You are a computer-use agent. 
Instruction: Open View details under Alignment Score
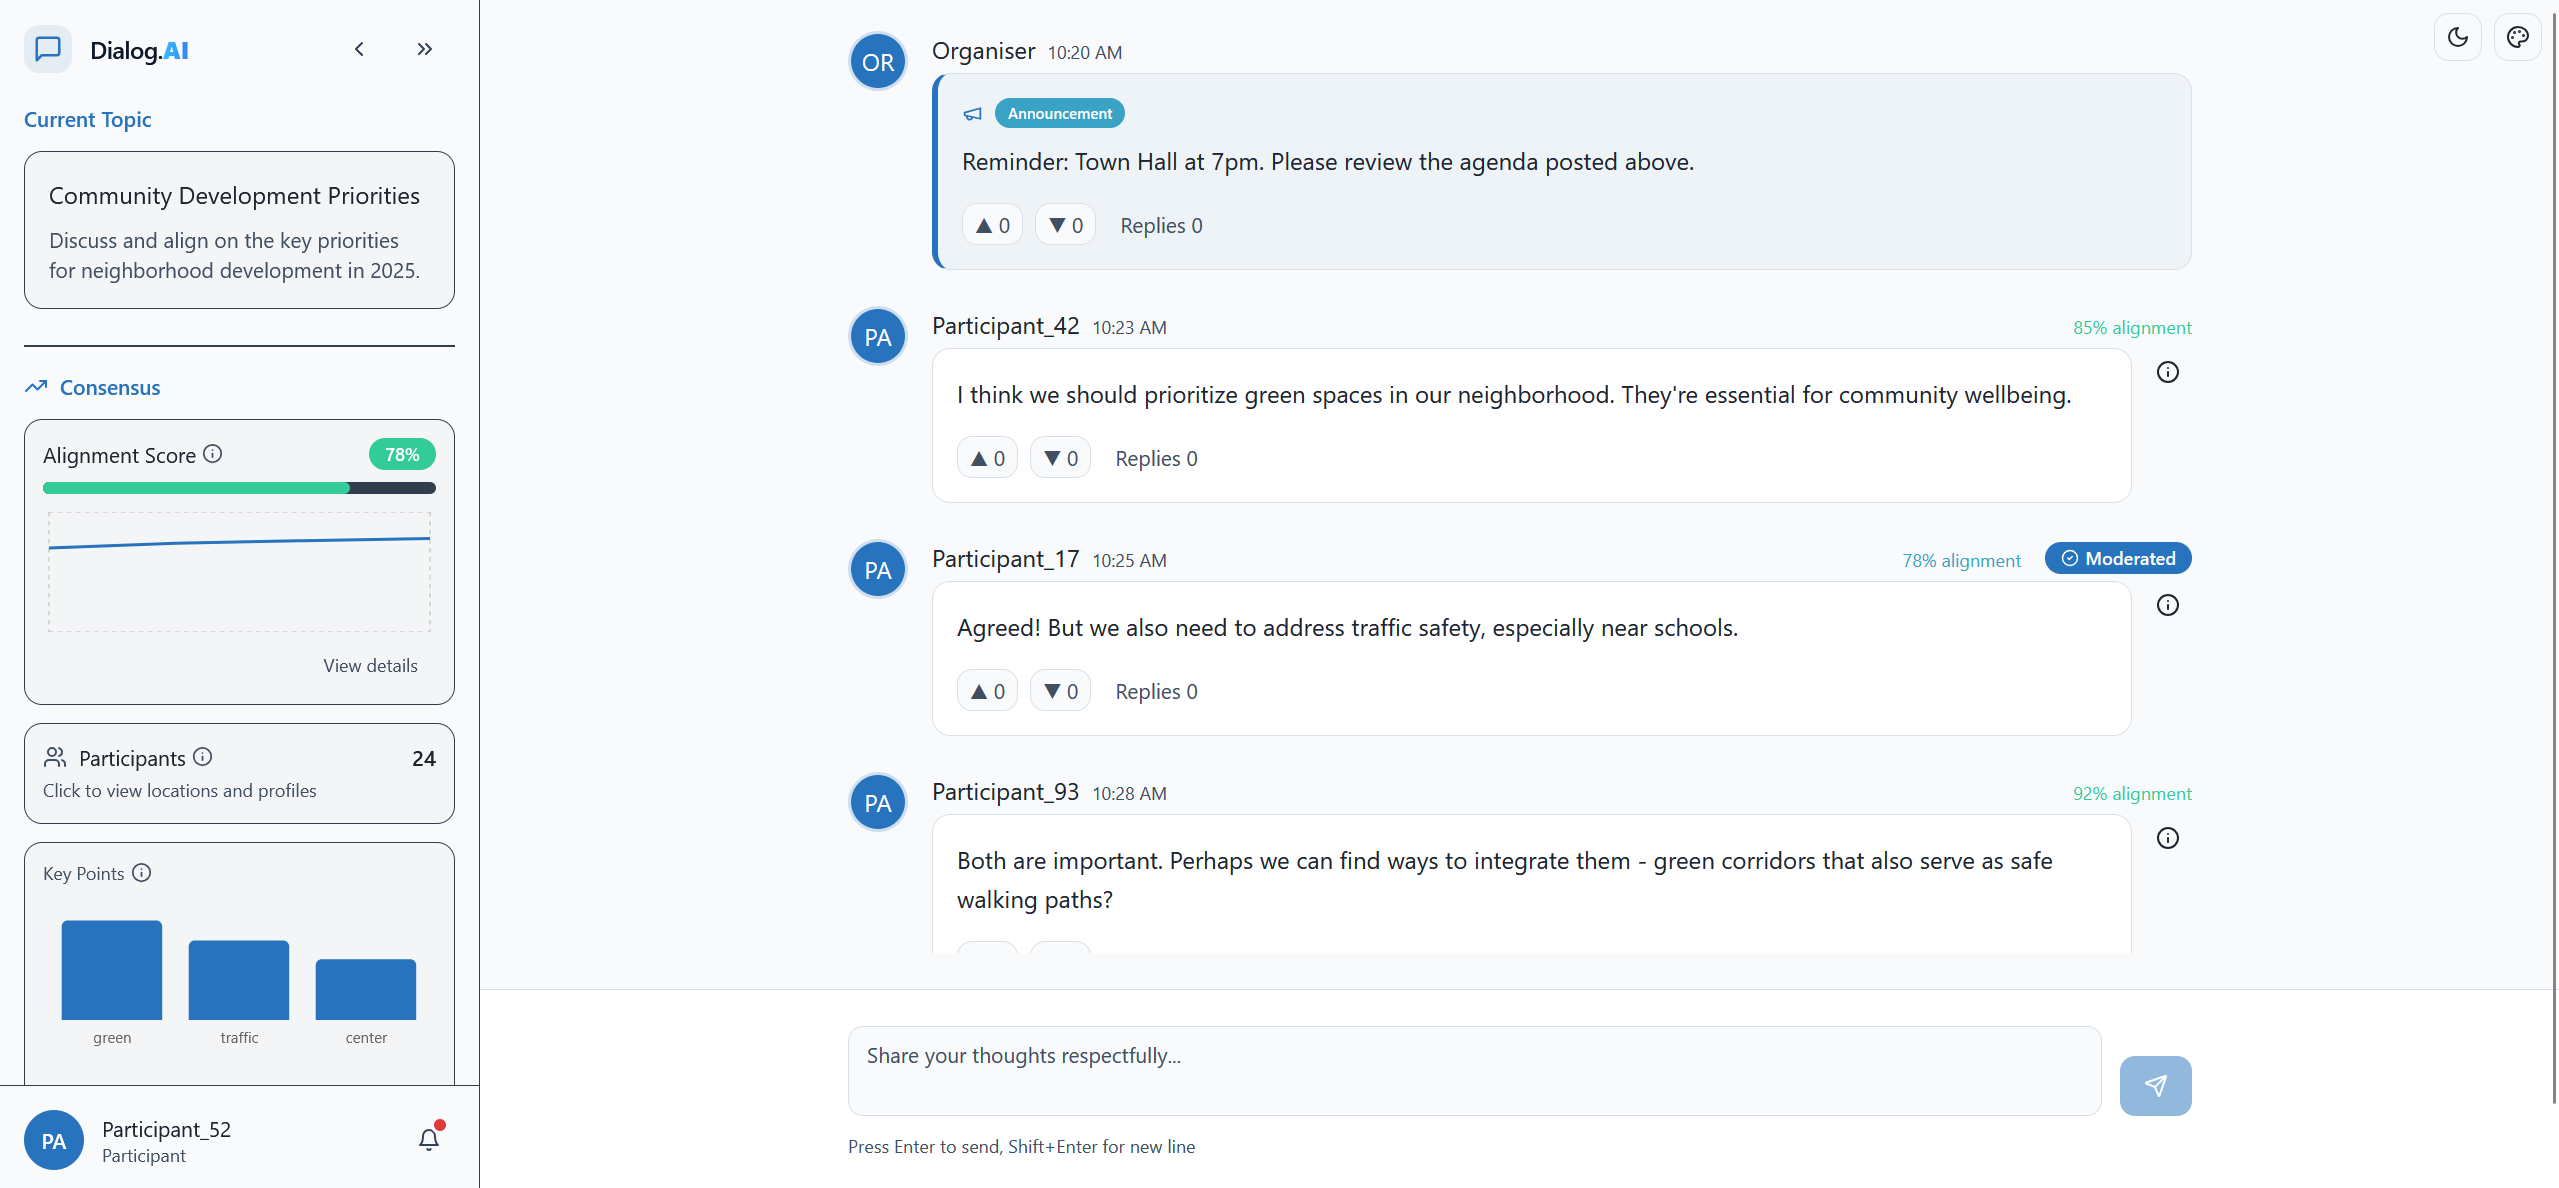(370, 664)
